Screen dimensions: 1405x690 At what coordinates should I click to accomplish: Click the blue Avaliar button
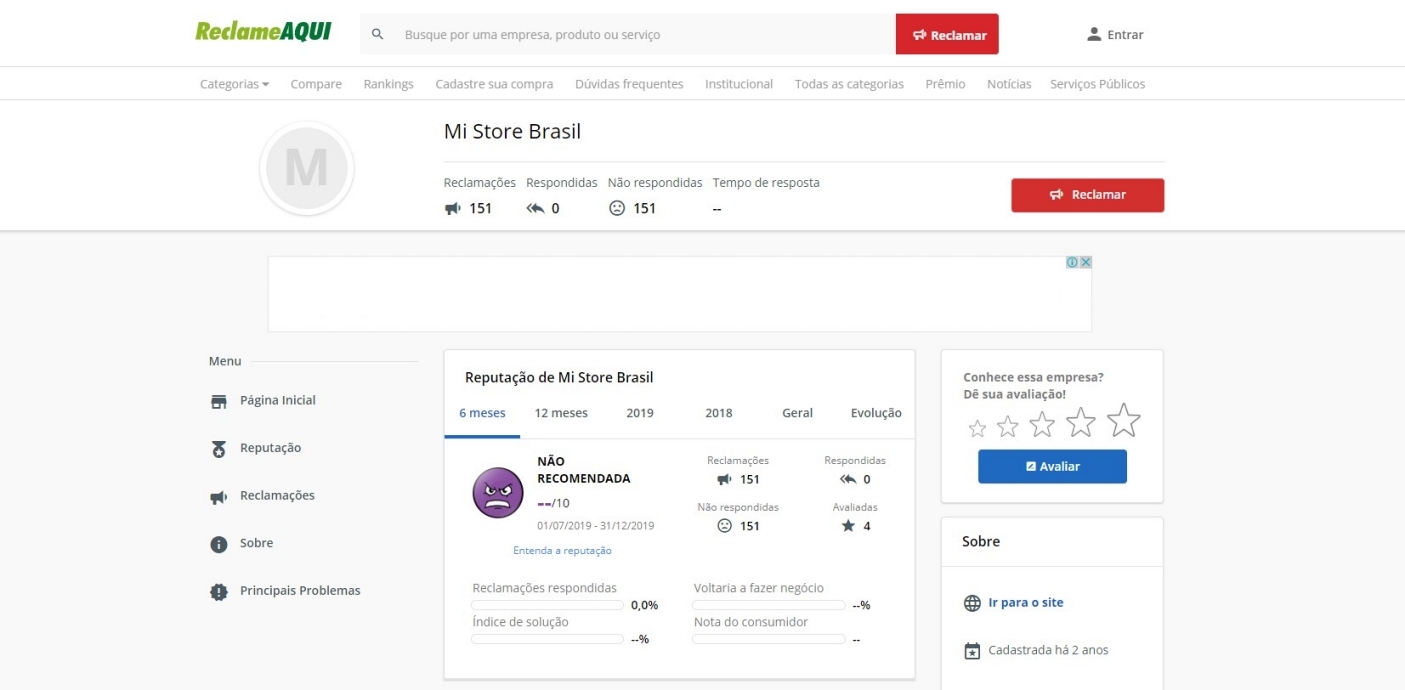[x=1052, y=467]
